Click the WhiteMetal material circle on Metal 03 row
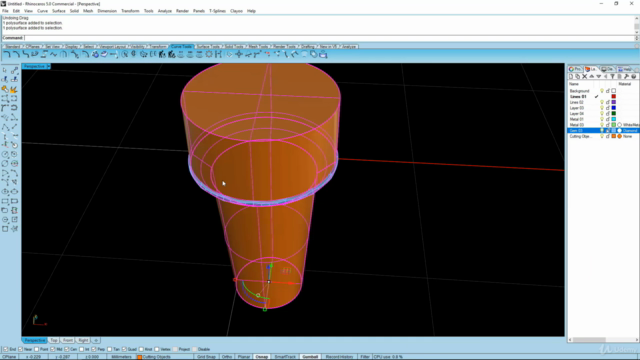The image size is (640, 360). click(620, 125)
